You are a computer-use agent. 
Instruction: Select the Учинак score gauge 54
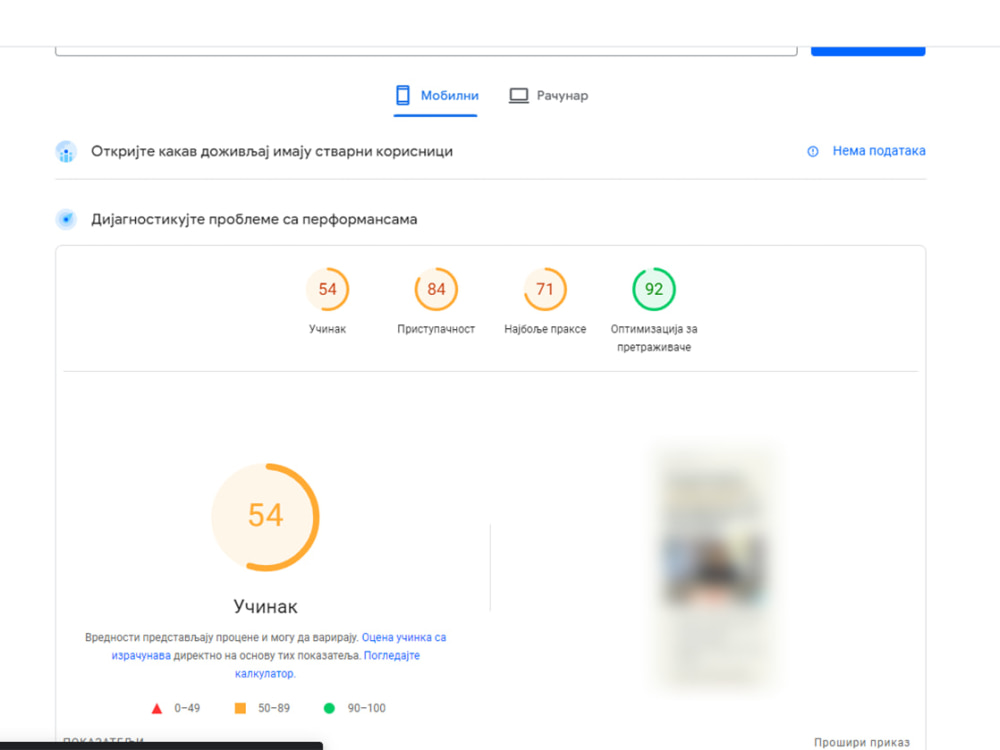(x=327, y=289)
